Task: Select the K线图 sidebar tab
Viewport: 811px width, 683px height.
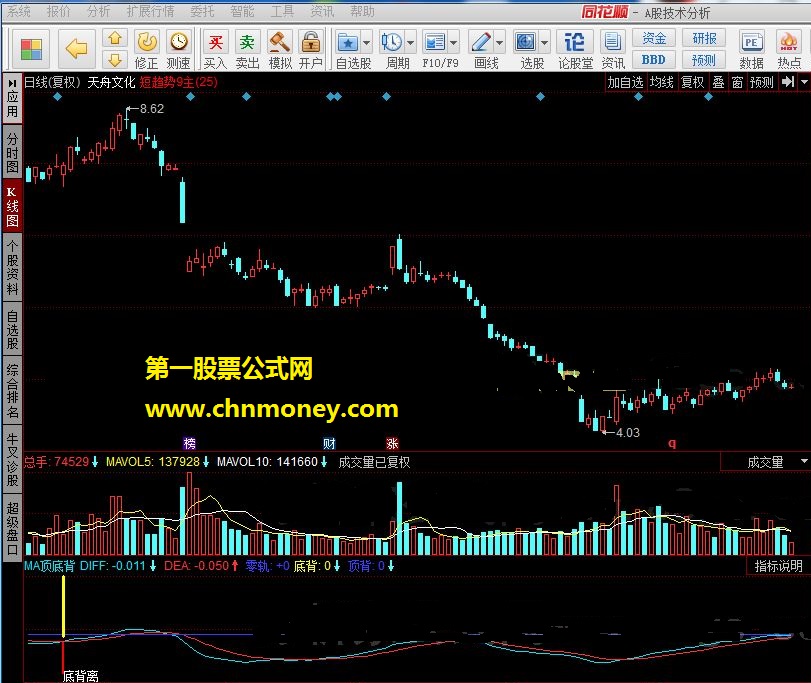Action: click(12, 207)
